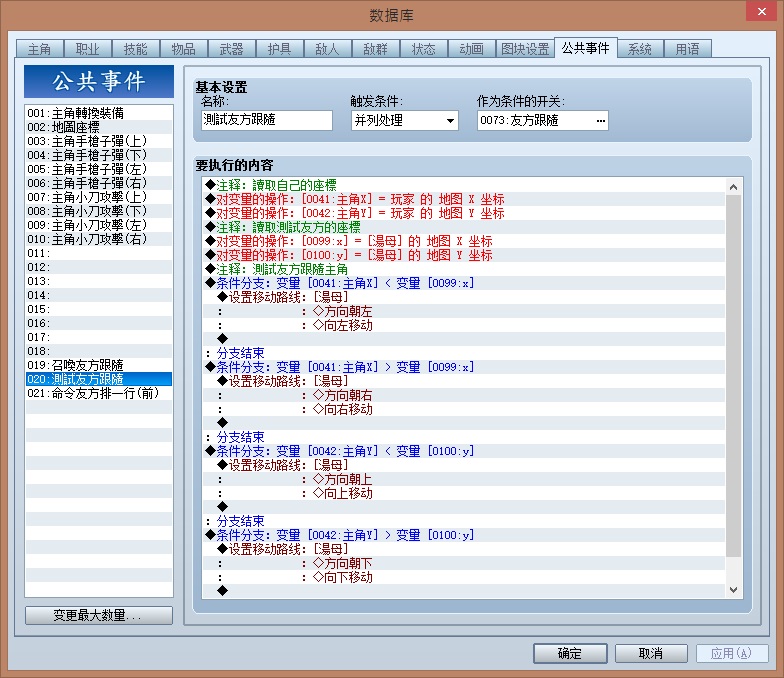Switch to the 职业 tab
Viewport: 784px width, 678px height.
(x=88, y=49)
